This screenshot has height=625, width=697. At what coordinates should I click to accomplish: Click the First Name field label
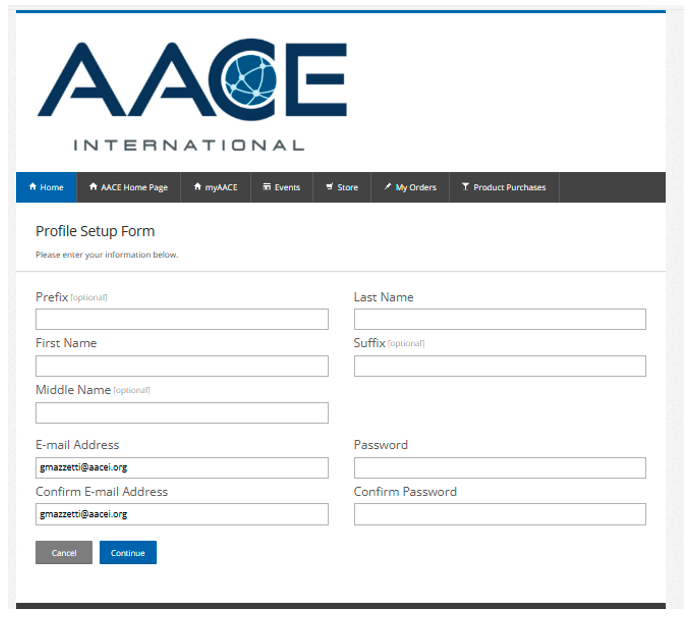pos(66,343)
